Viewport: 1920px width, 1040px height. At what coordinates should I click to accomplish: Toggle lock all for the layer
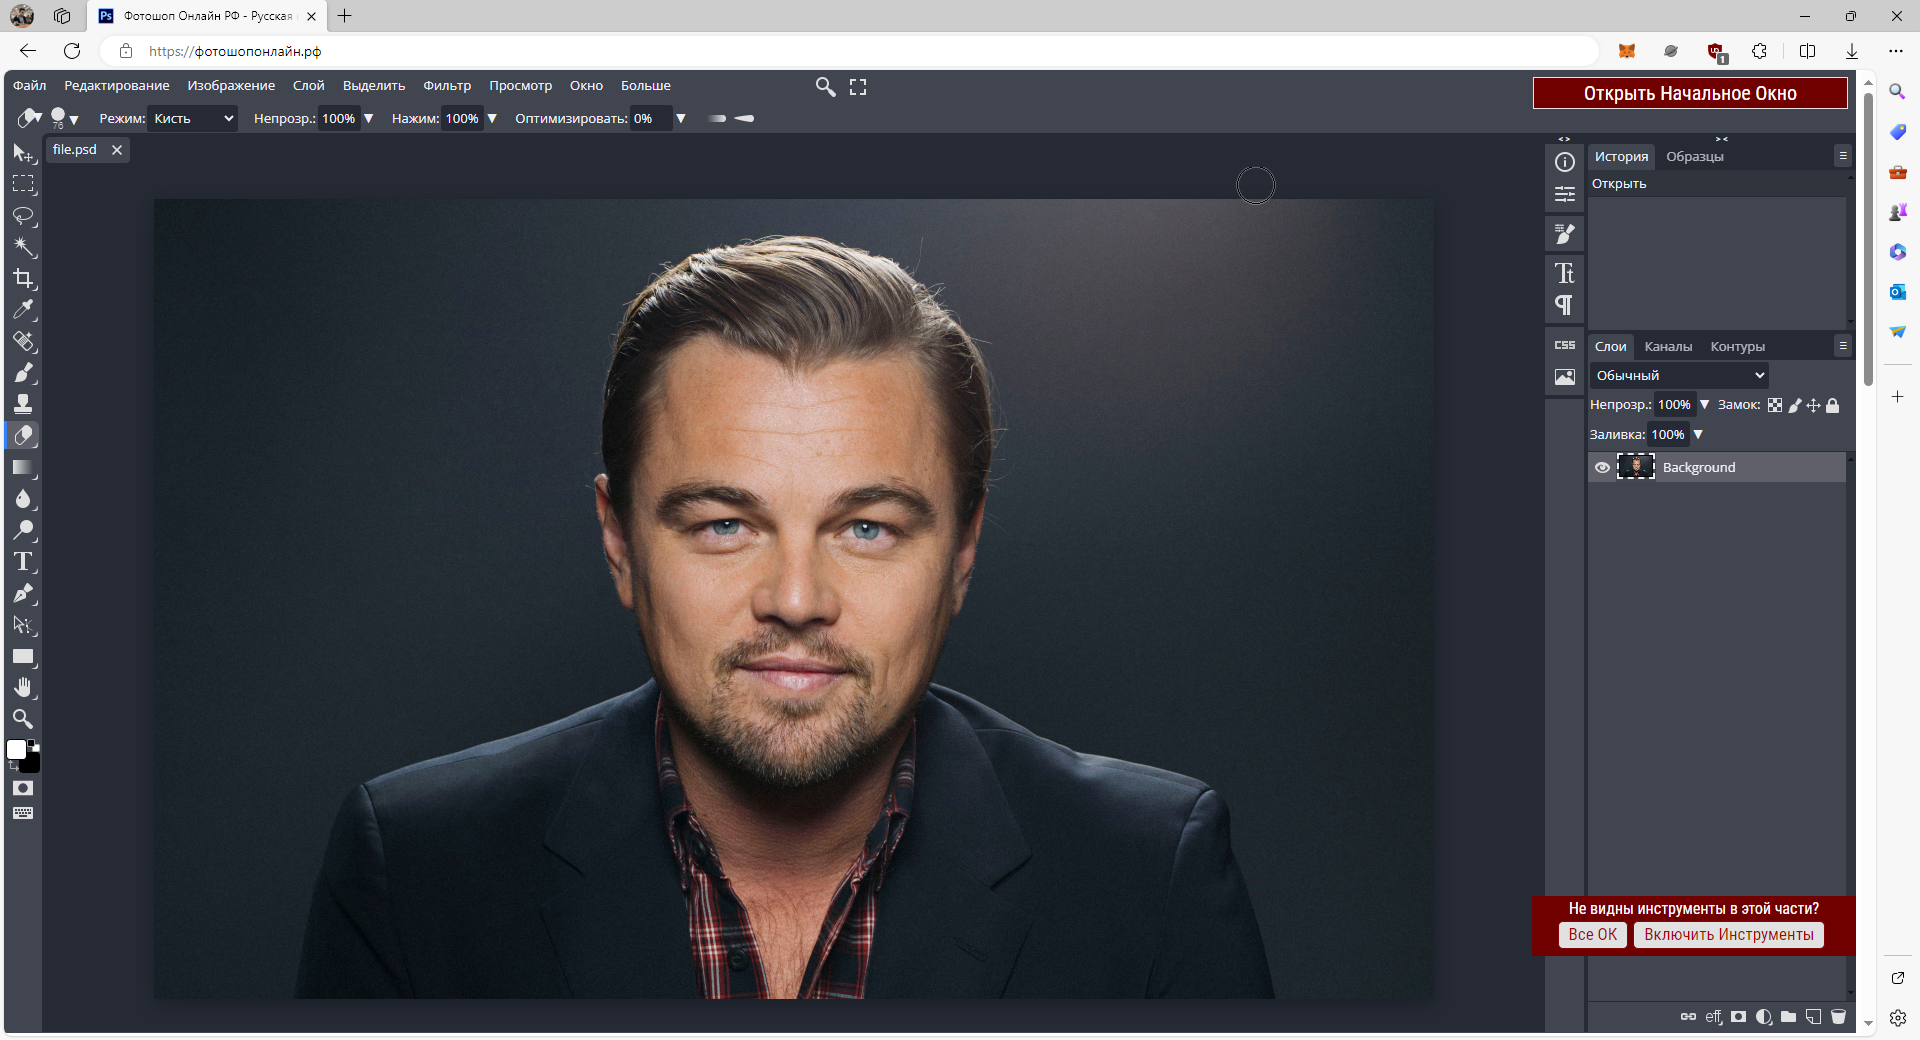1833,405
